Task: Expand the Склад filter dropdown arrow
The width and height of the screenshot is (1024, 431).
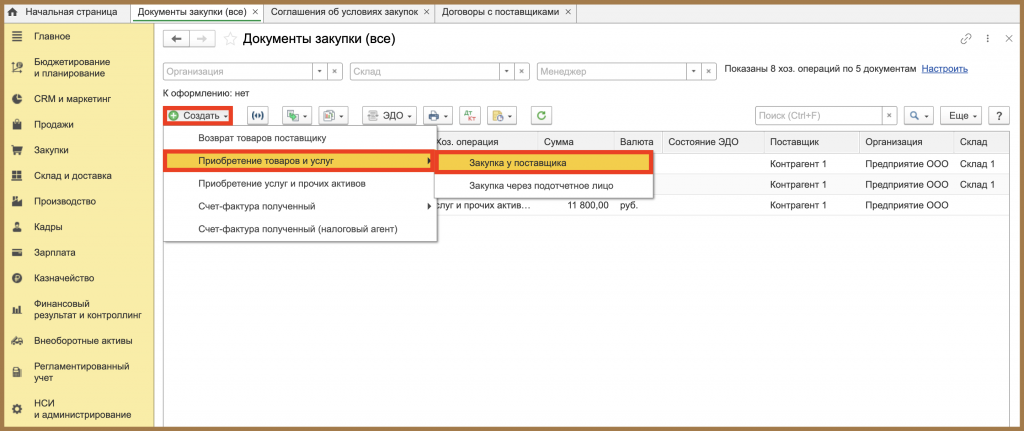Action: click(507, 71)
